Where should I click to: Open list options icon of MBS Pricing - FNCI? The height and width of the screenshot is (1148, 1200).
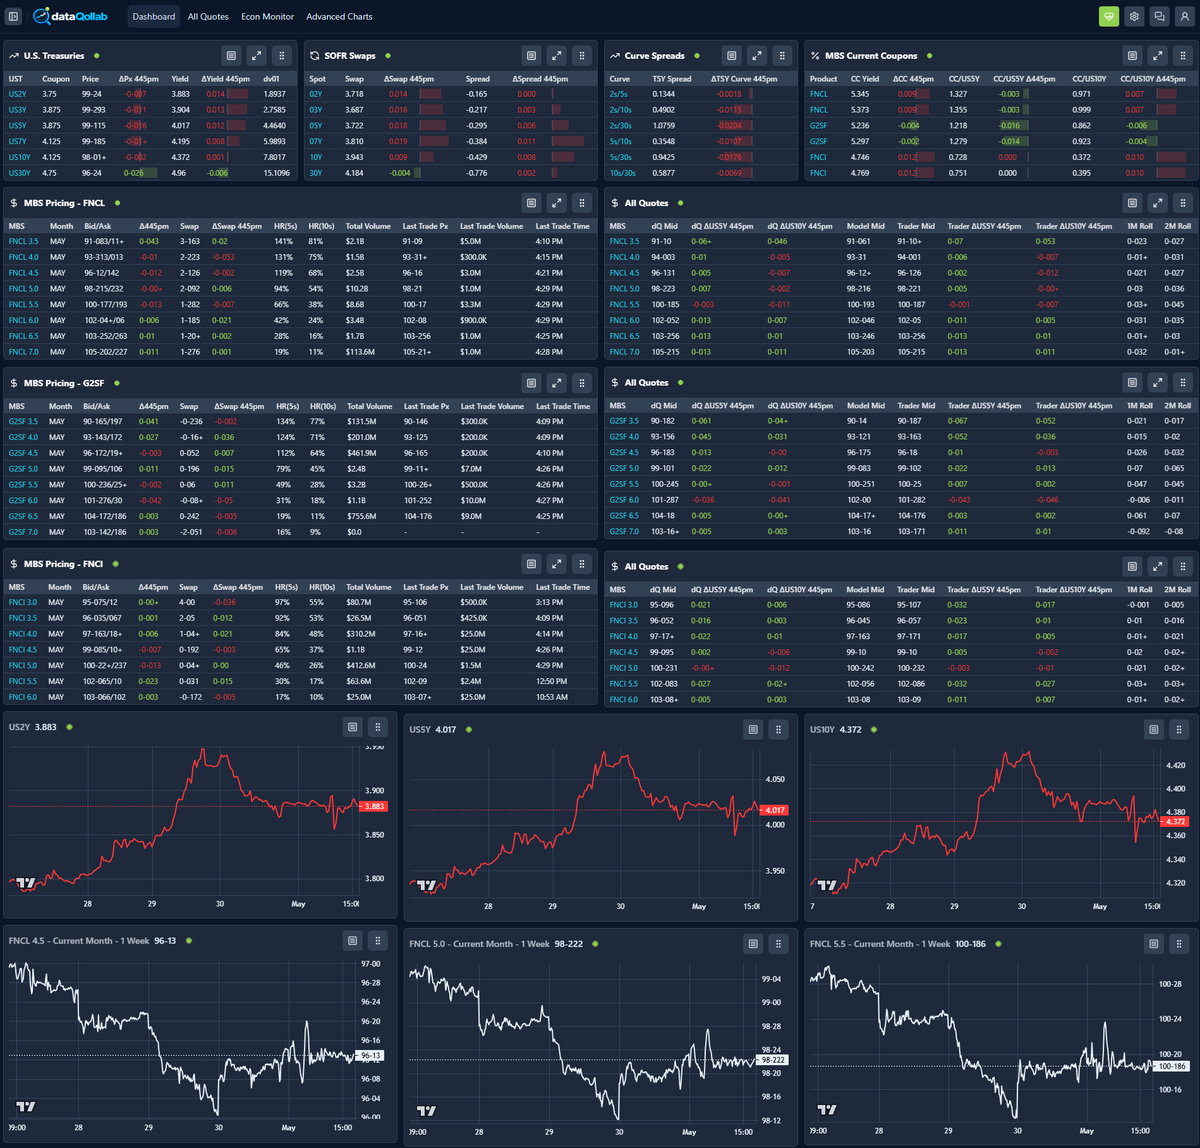tap(531, 564)
